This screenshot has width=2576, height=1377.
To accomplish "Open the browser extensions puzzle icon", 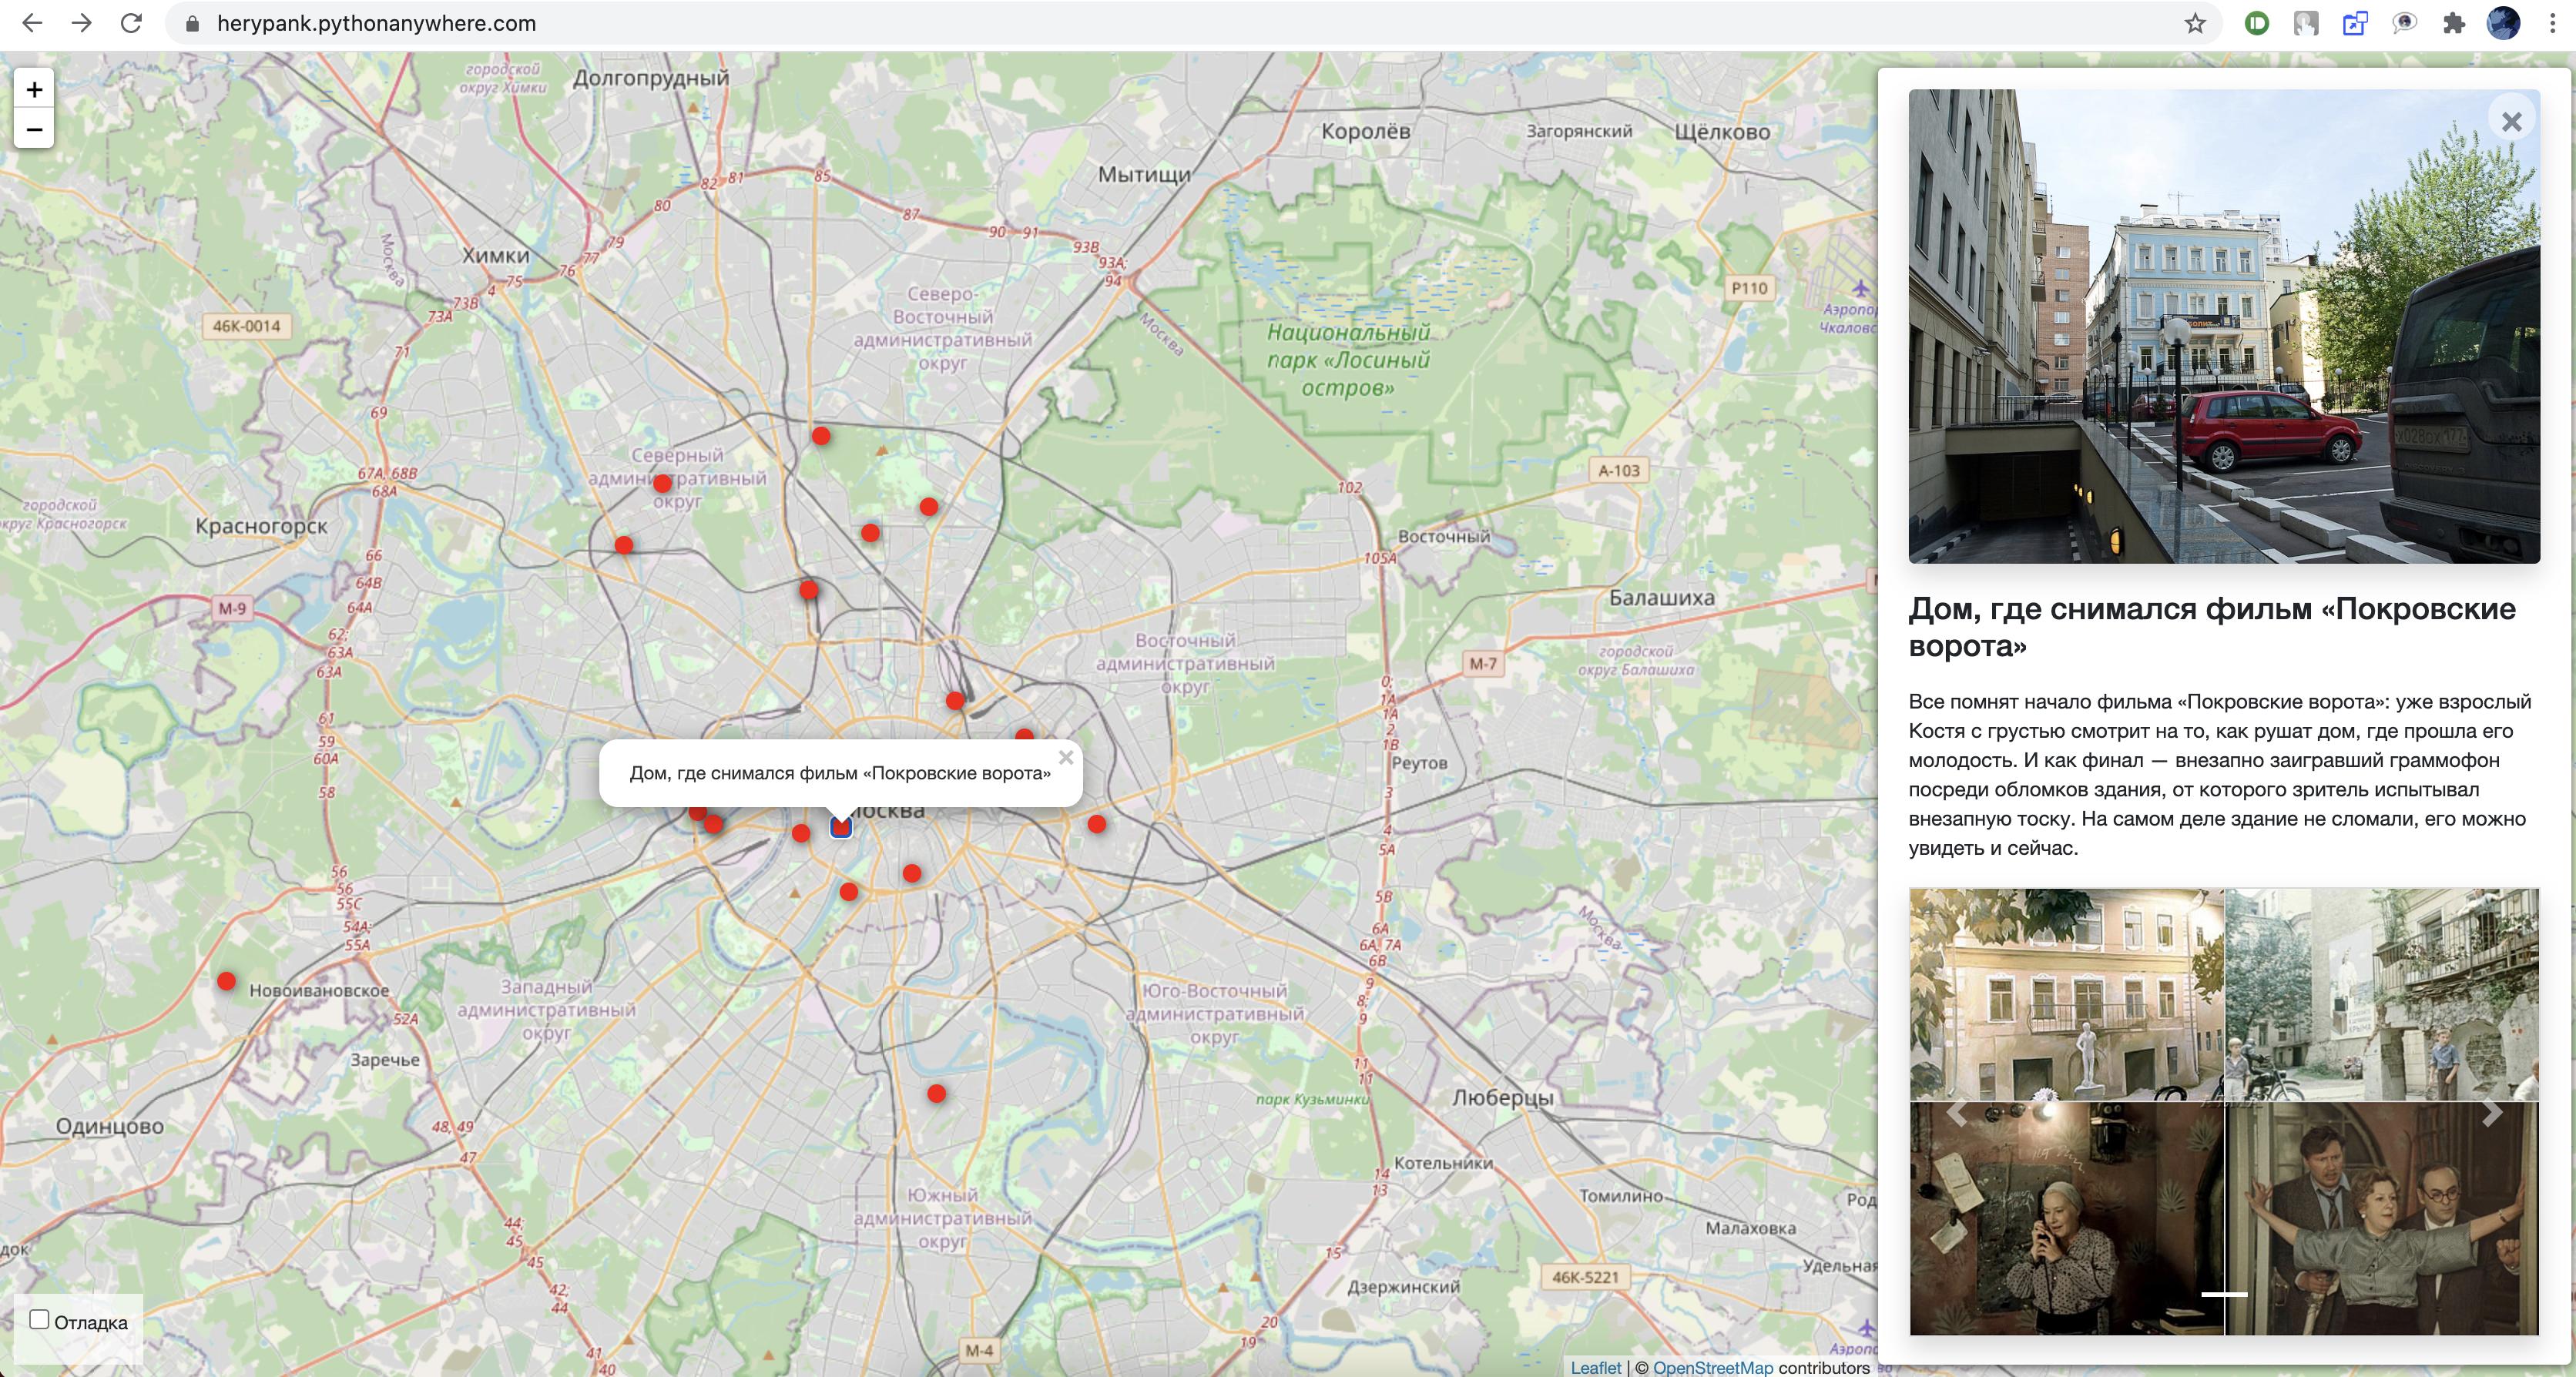I will pos(2454,23).
